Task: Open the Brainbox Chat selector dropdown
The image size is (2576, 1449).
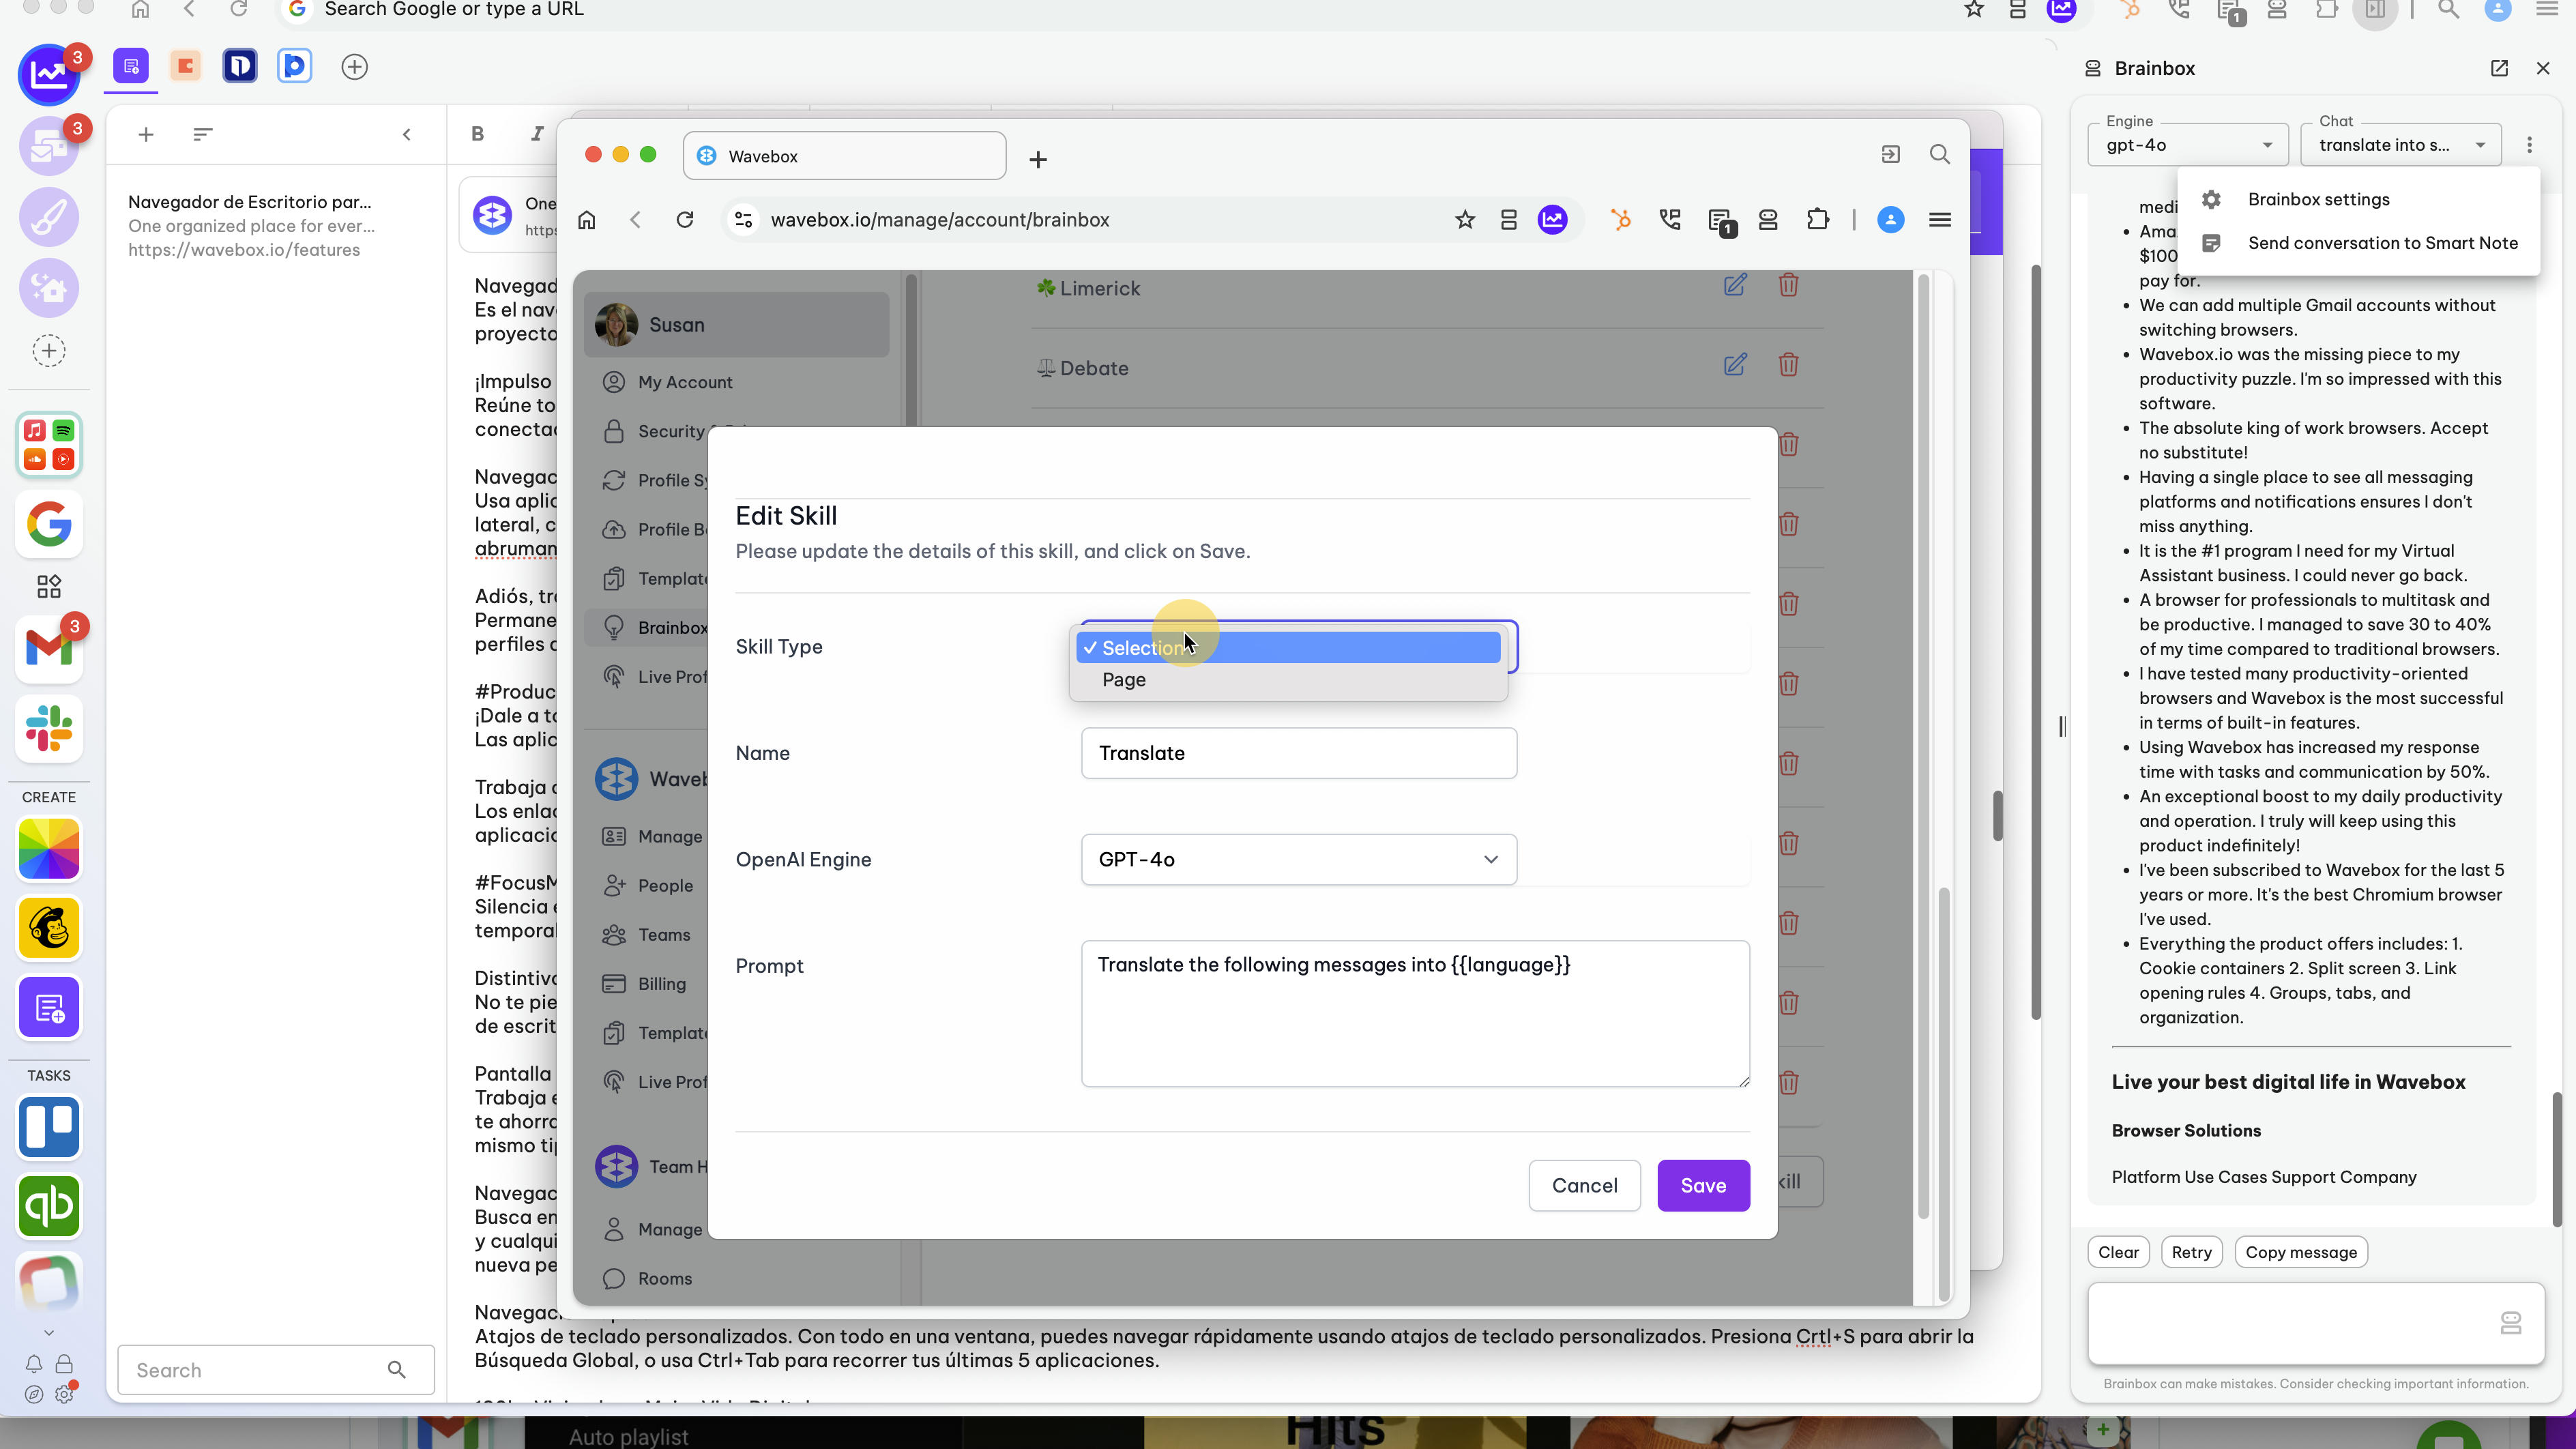Action: [x=2401, y=145]
